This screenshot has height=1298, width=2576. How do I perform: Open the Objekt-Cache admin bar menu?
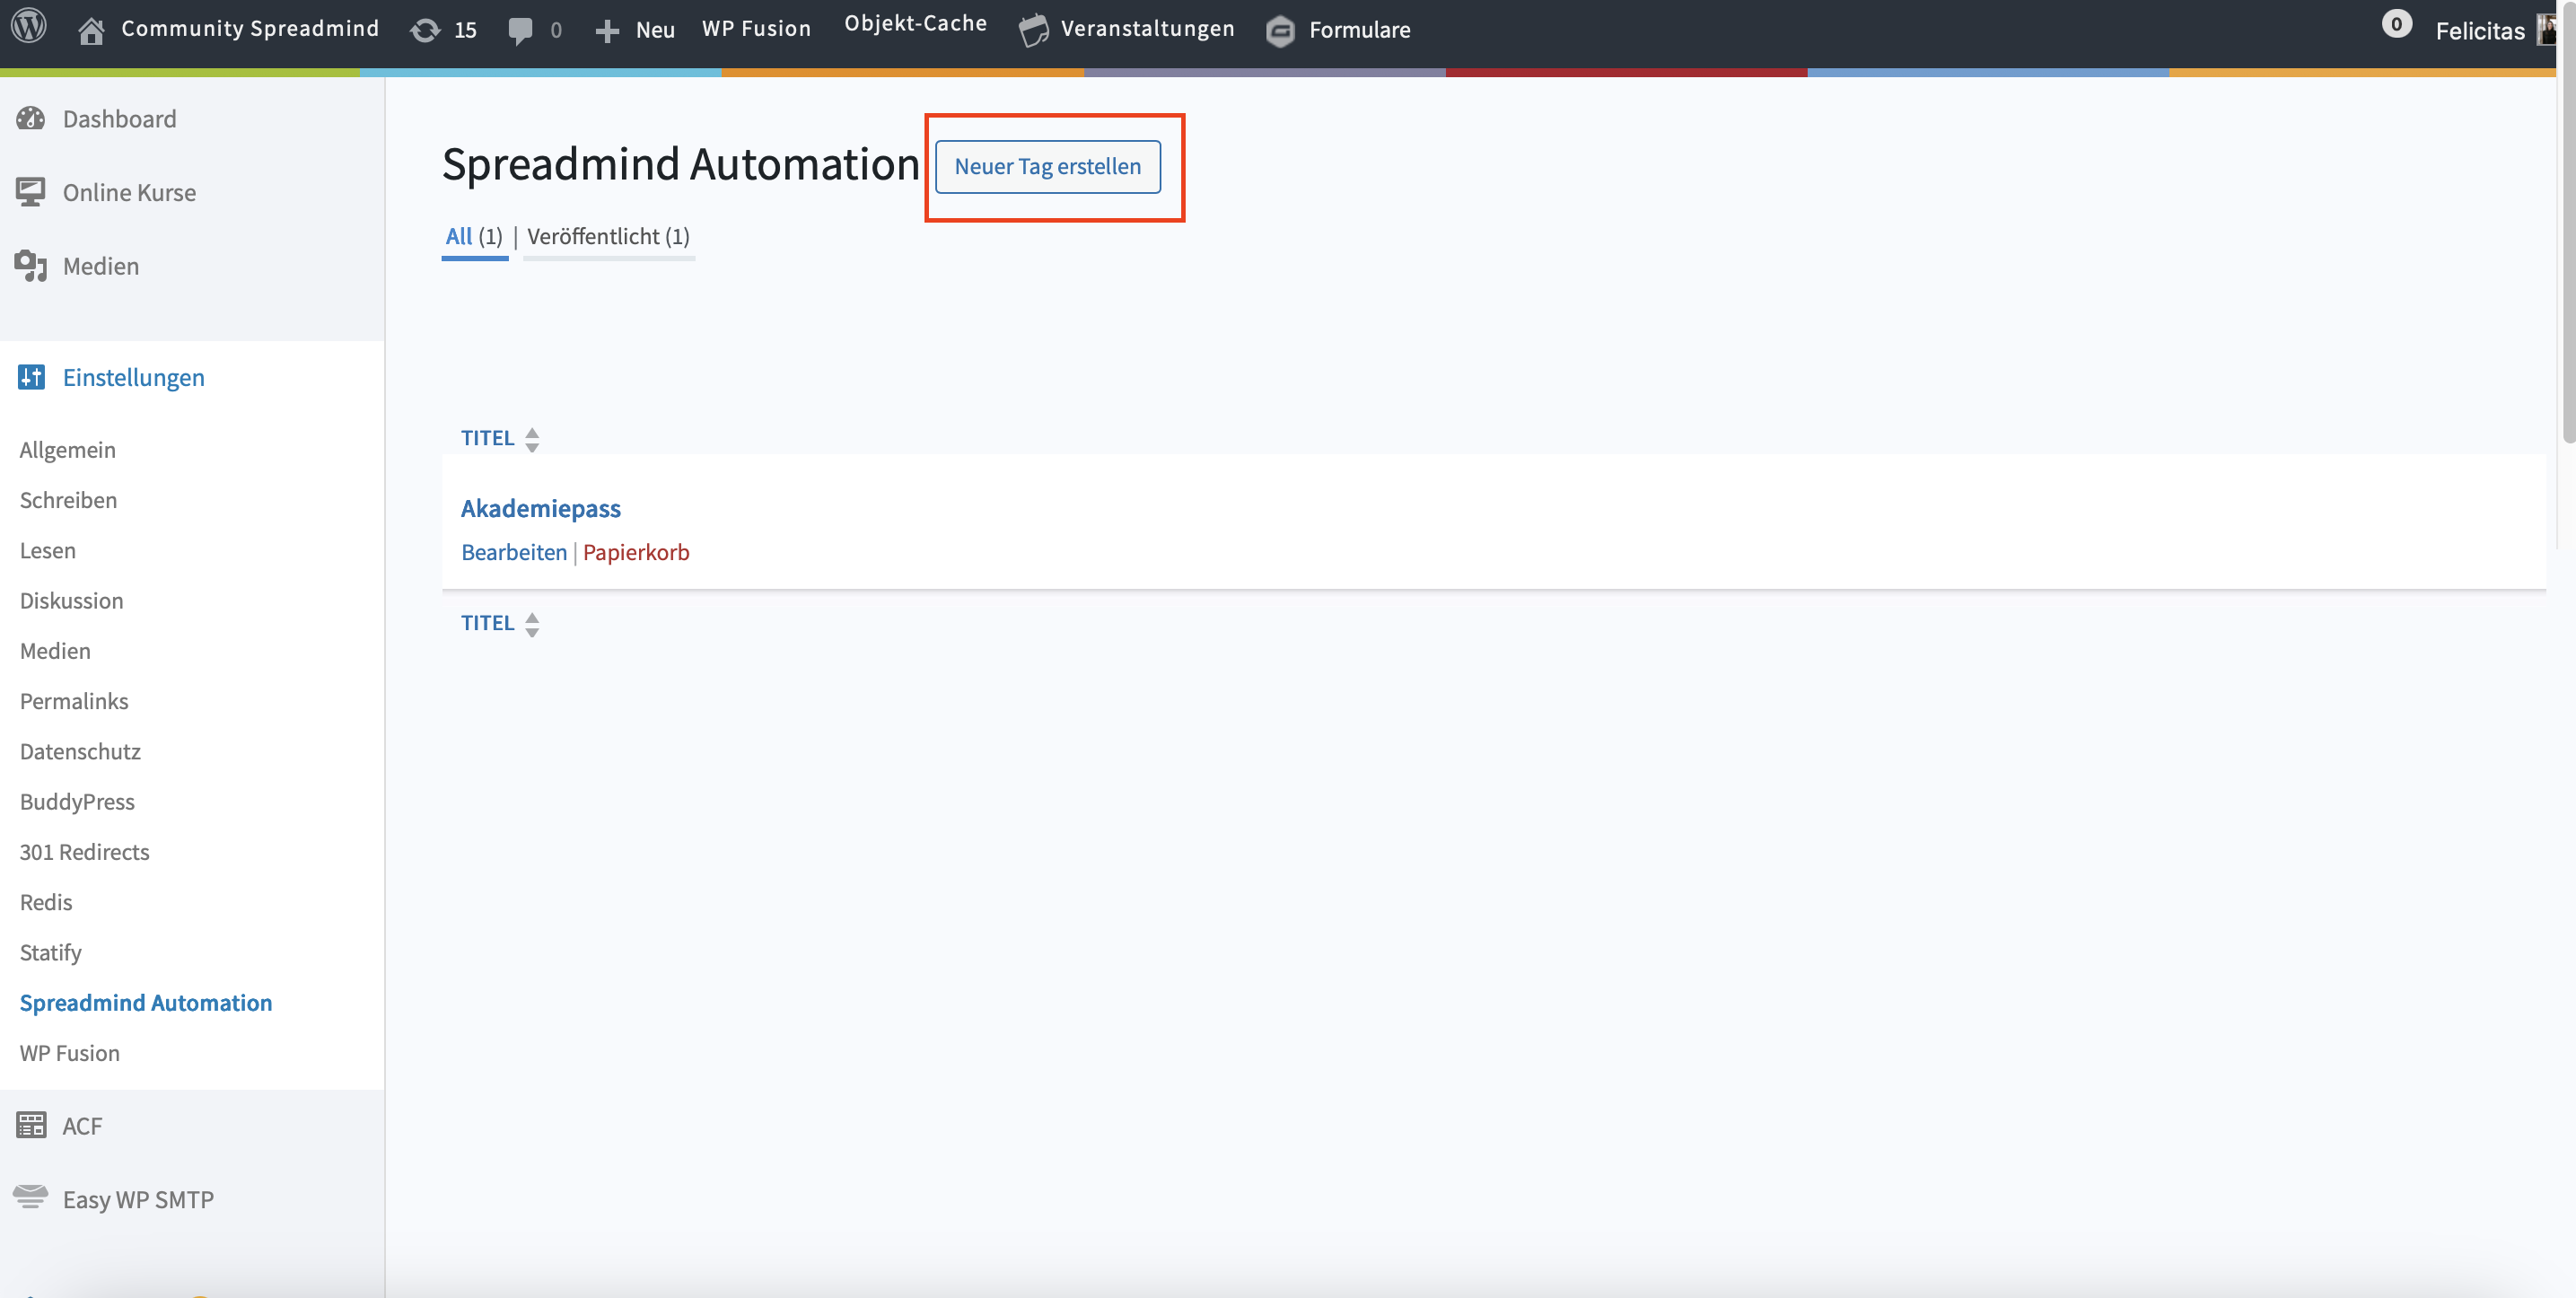pos(915,23)
